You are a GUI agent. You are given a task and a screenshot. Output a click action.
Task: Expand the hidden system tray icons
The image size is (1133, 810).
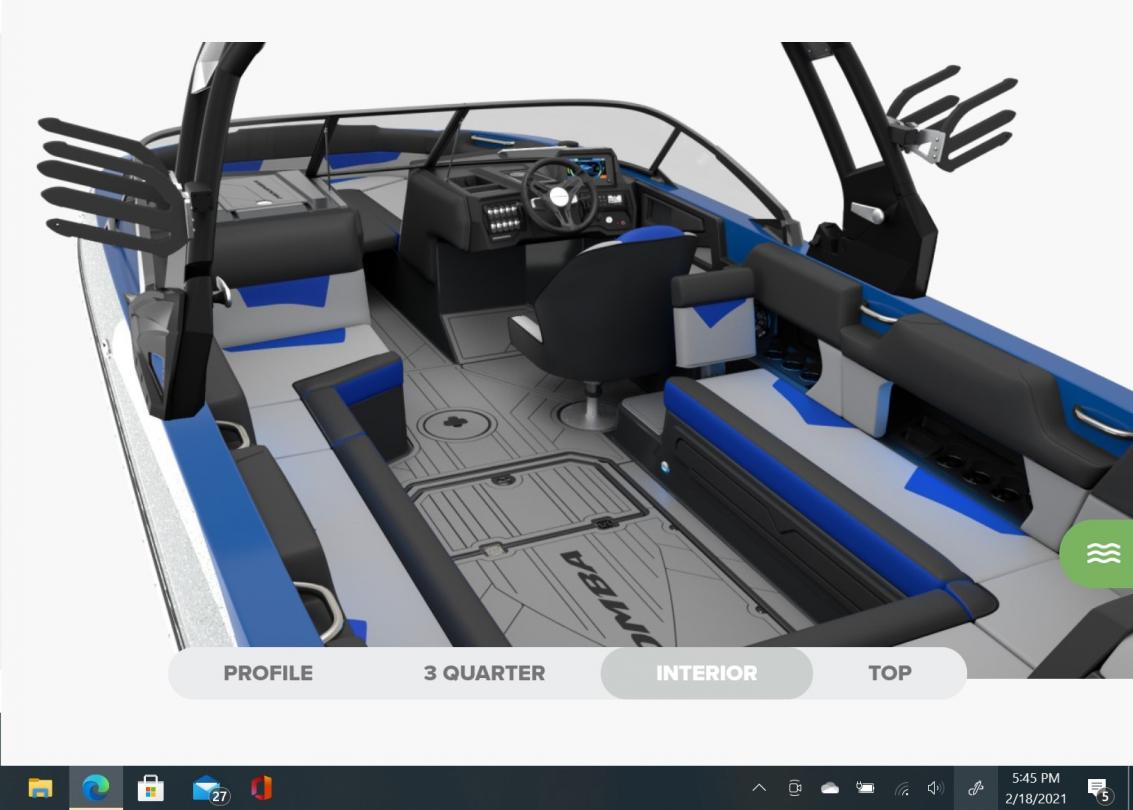759,788
